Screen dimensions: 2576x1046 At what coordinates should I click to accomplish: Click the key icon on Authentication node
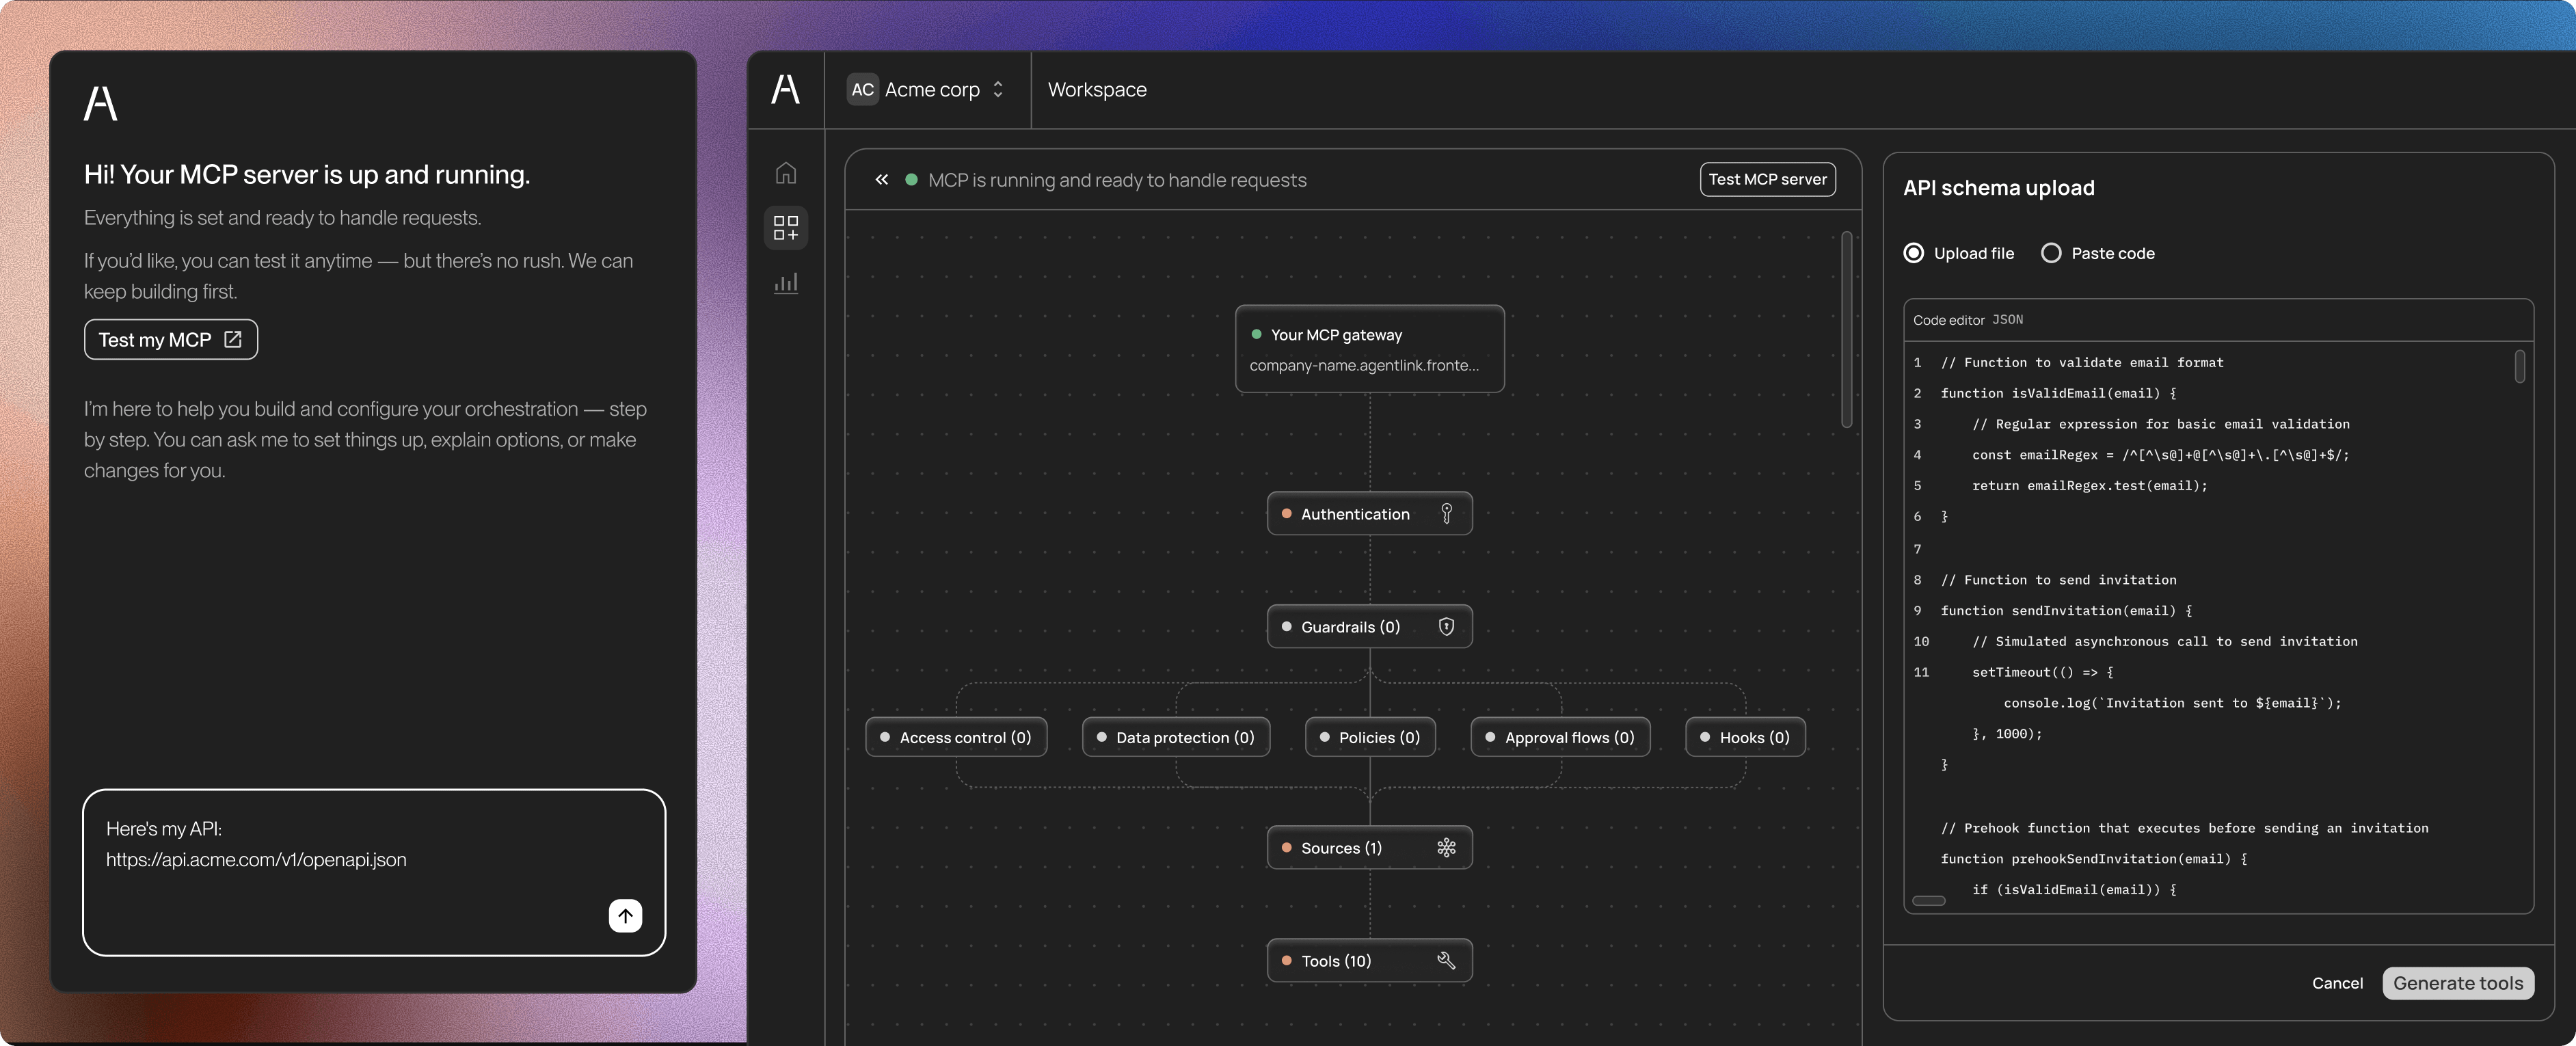pyautogui.click(x=1446, y=514)
